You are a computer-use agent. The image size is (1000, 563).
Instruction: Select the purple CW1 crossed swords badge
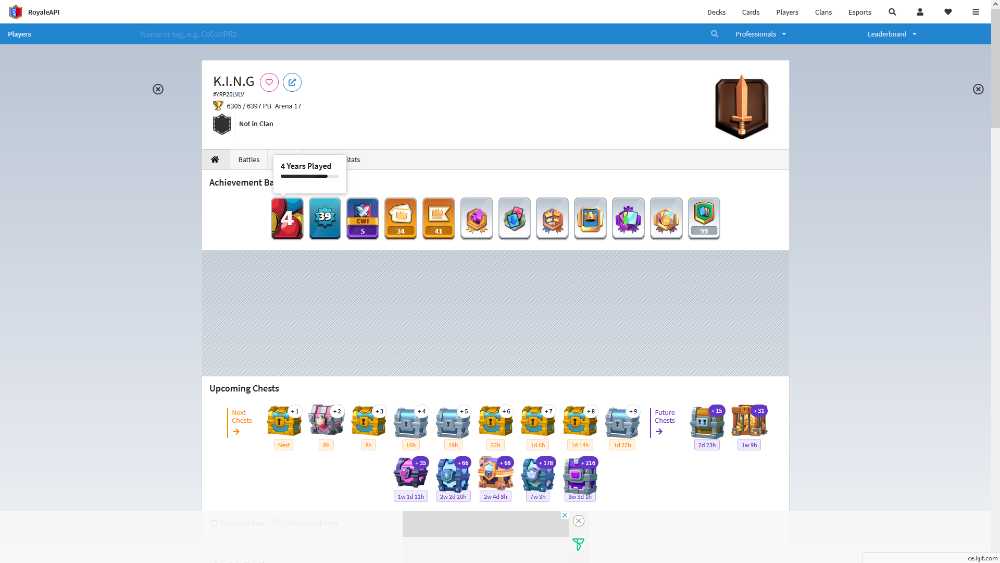click(362, 219)
